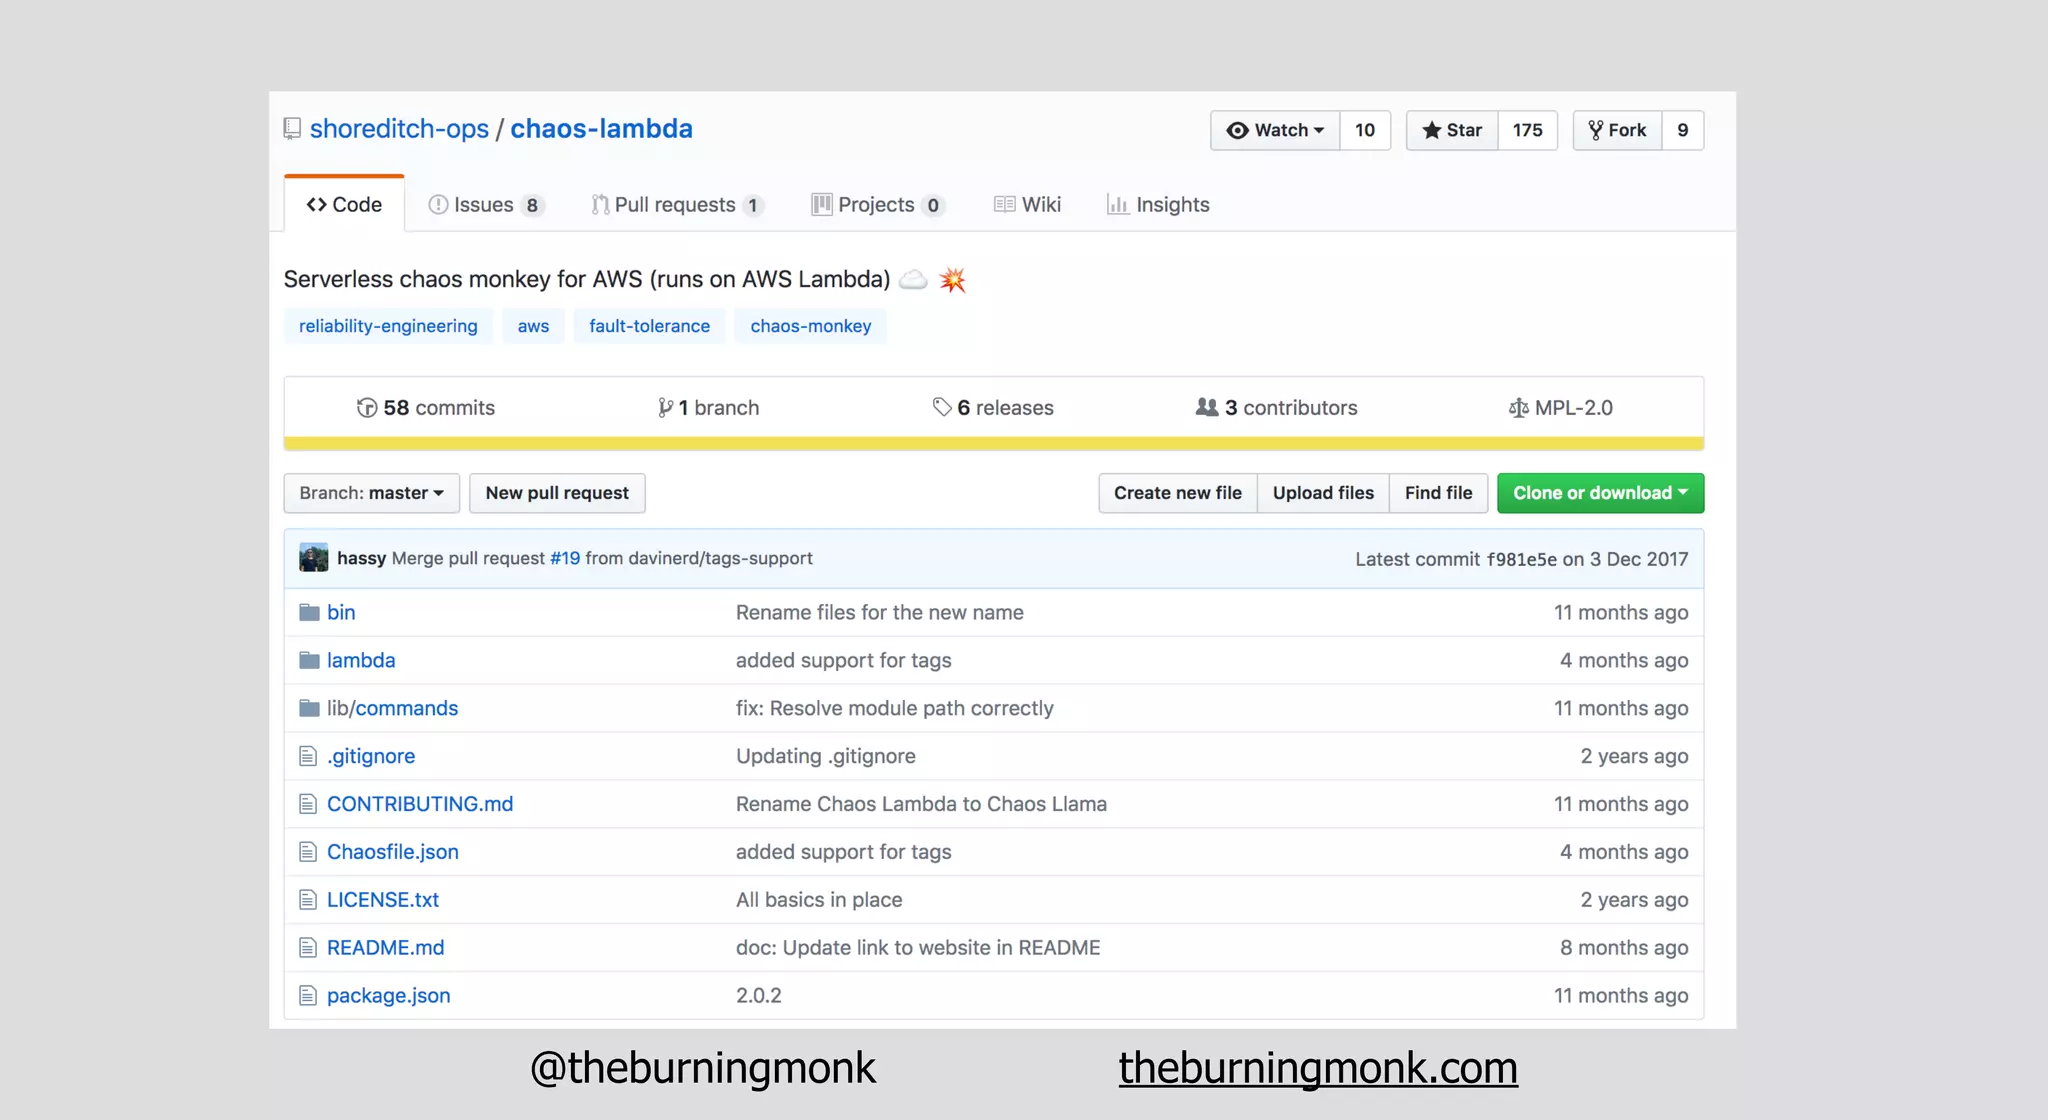Image resolution: width=2048 pixels, height=1120 pixels.
Task: Switch to the Code tab
Action: (x=344, y=204)
